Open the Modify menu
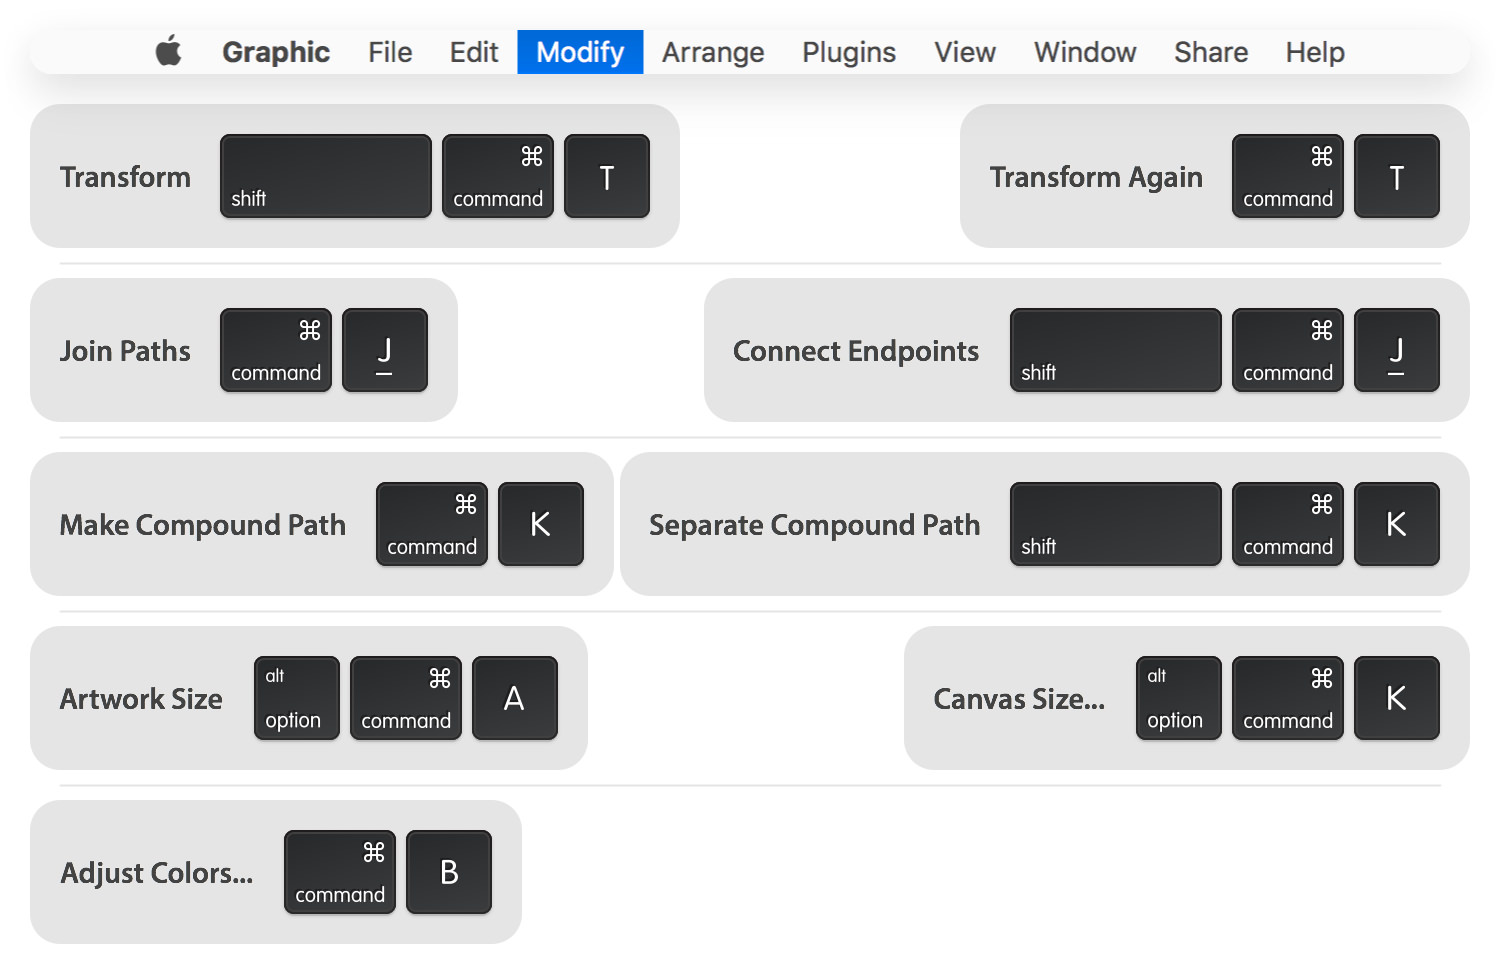 [580, 52]
